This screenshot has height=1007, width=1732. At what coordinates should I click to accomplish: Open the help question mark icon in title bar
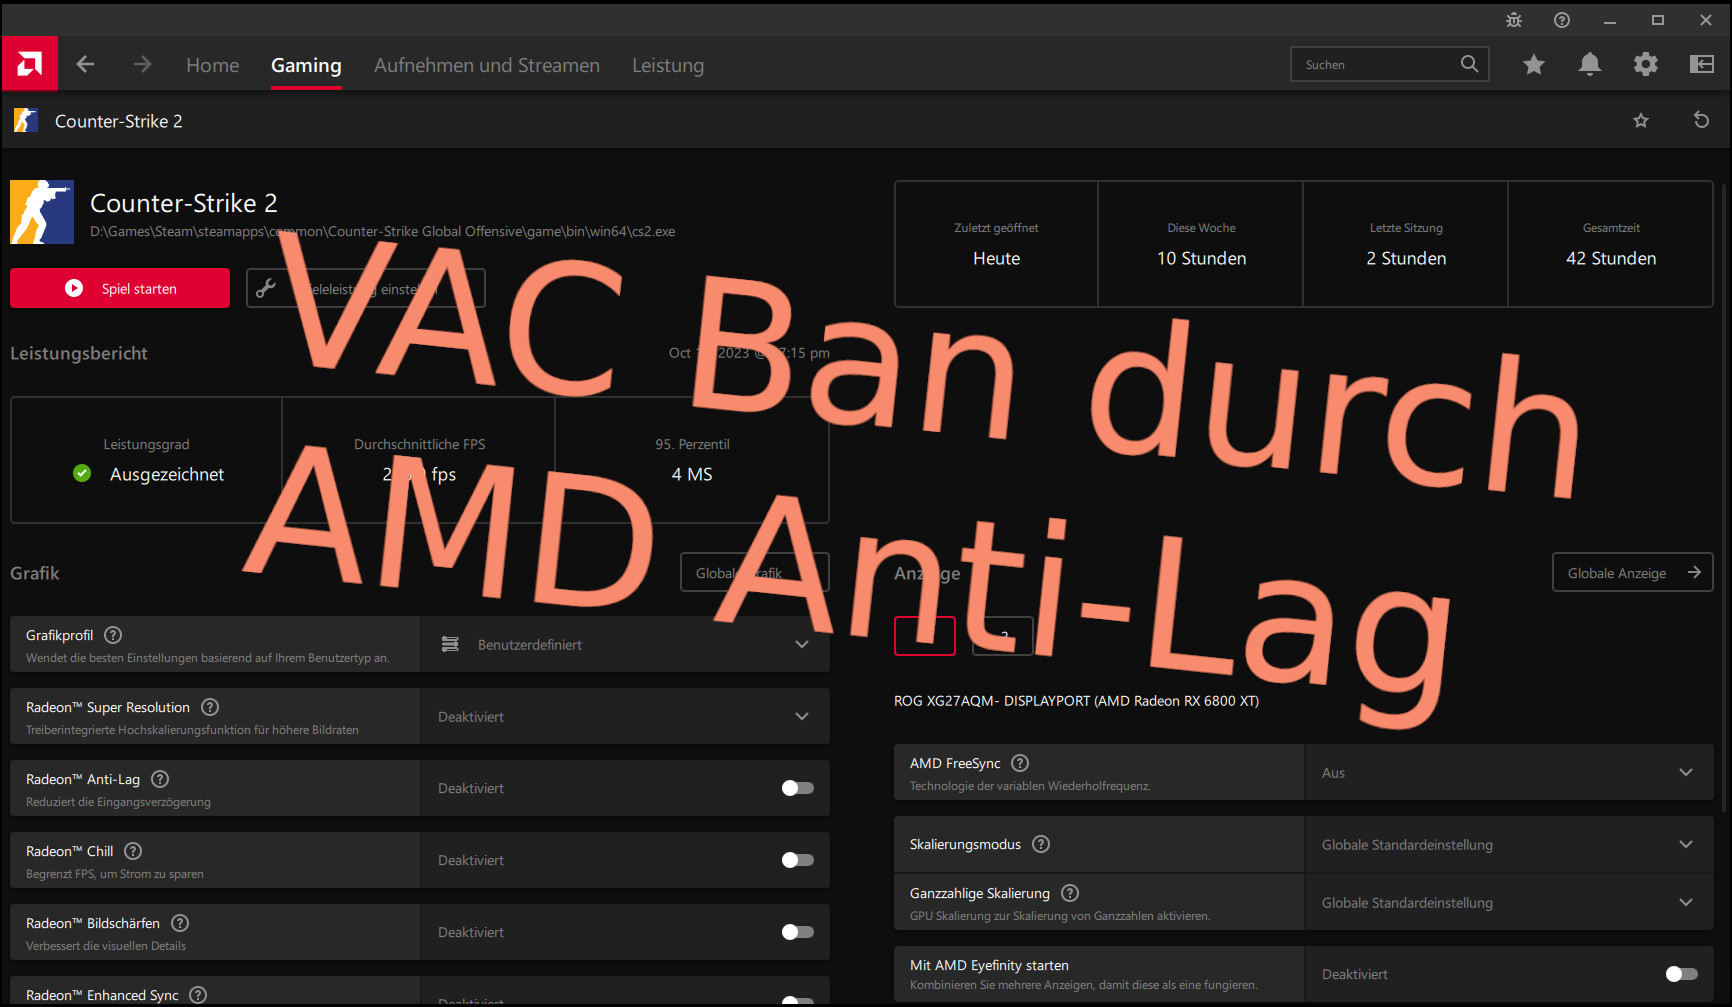1562,20
